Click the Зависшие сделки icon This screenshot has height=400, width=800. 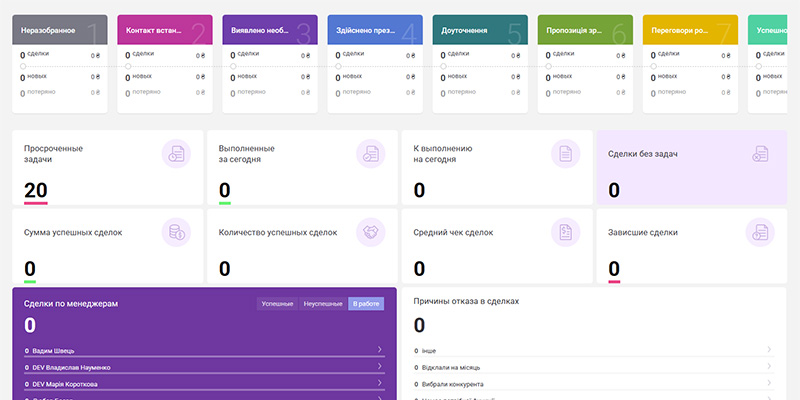[x=760, y=232]
